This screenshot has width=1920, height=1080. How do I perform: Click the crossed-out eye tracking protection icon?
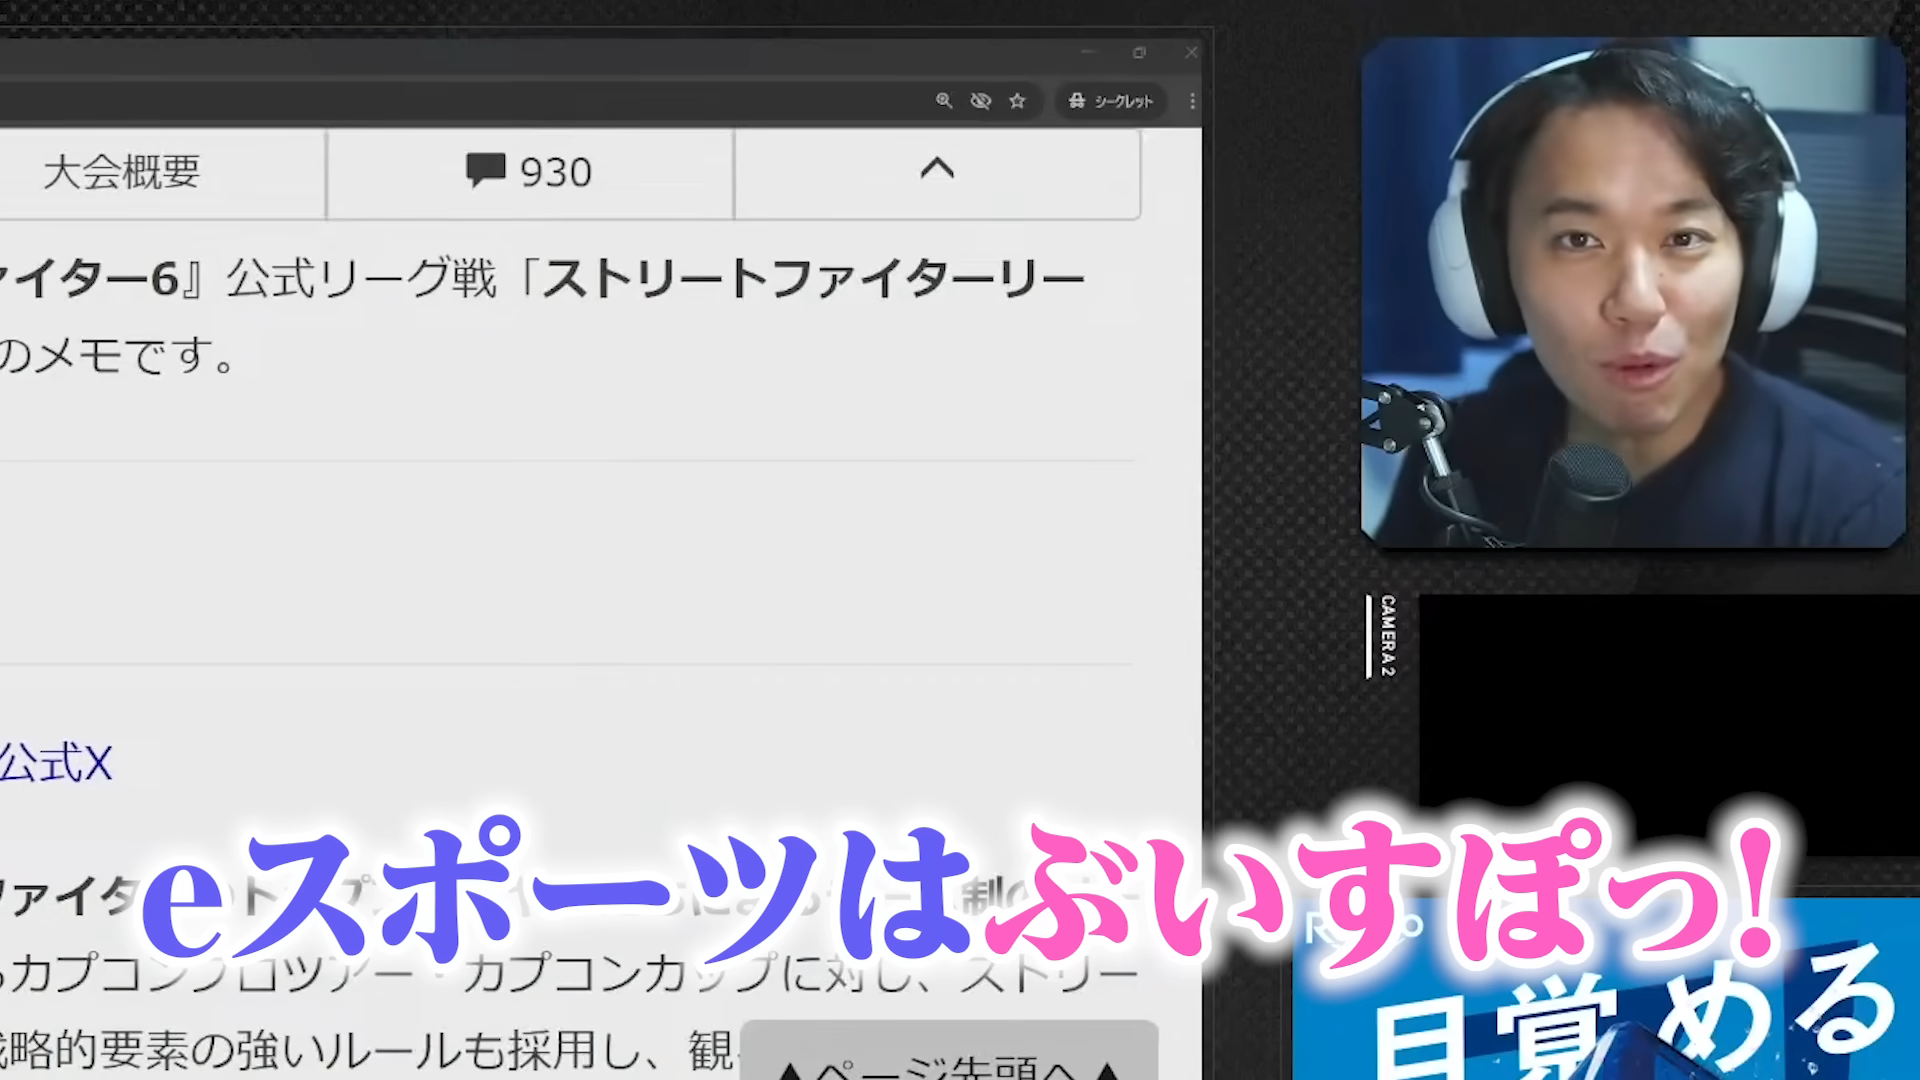coord(980,101)
